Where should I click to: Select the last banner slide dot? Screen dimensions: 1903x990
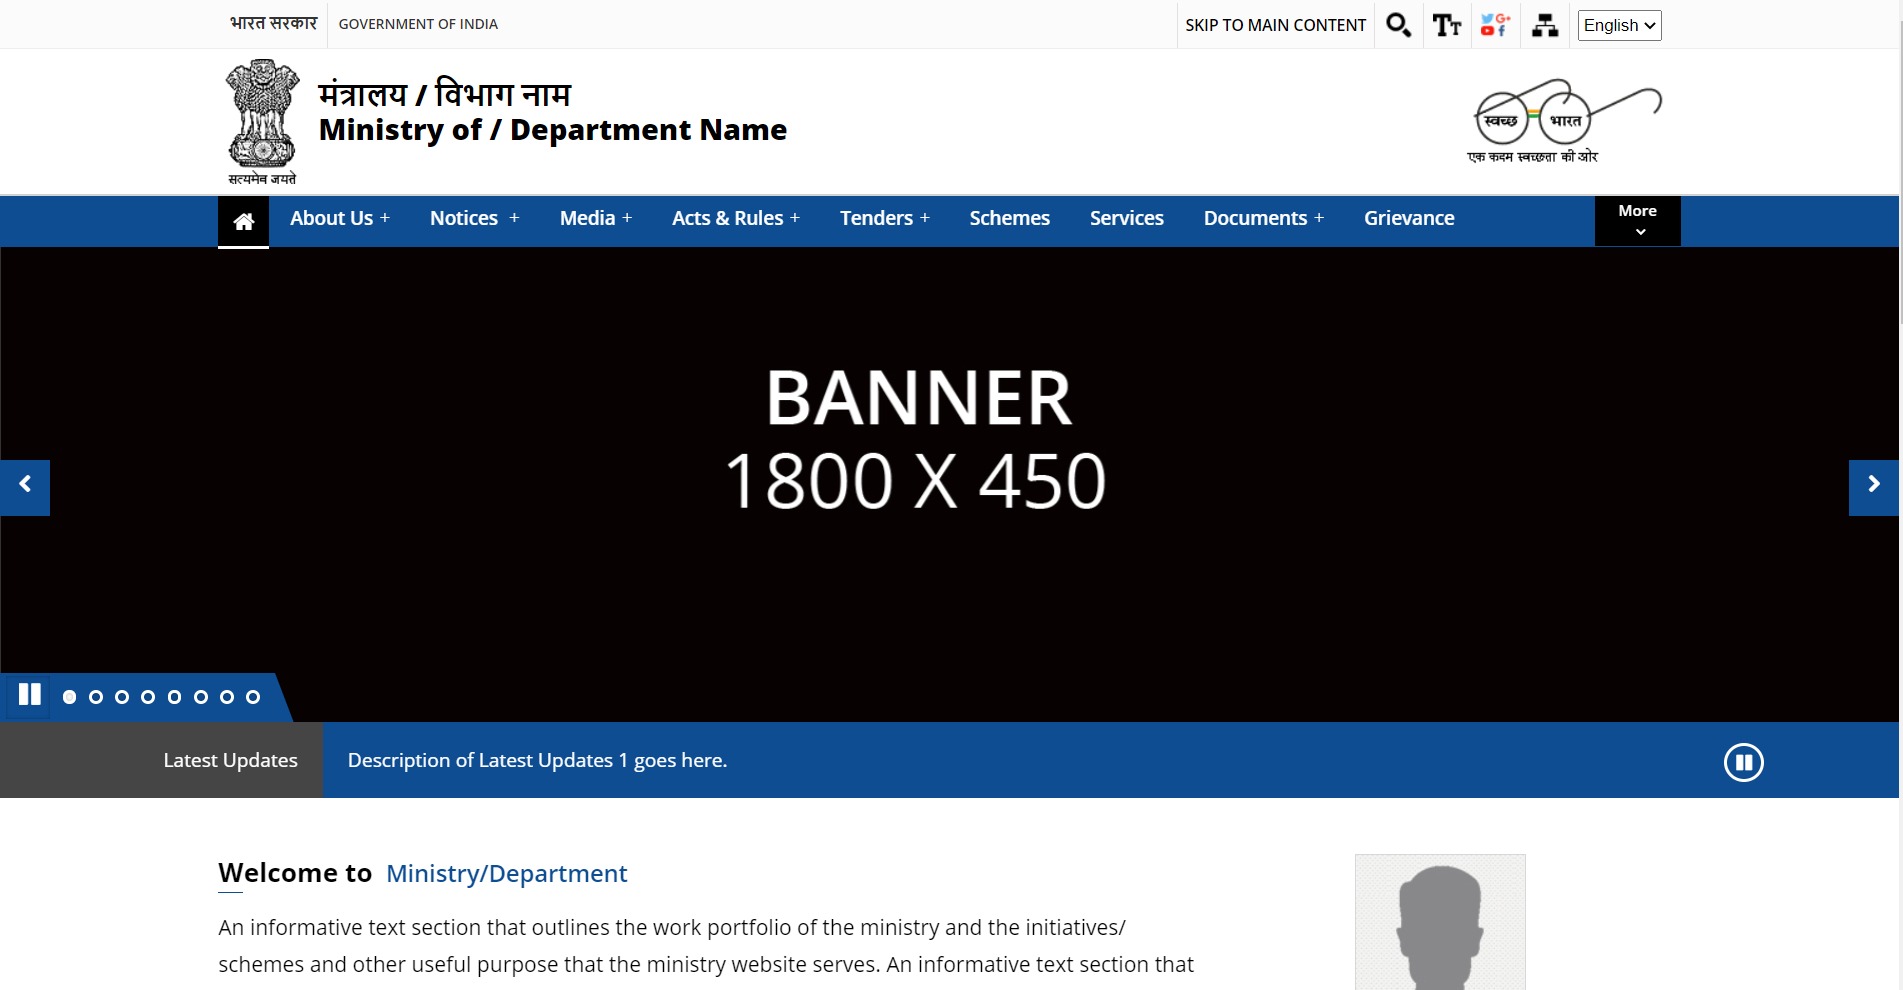[x=253, y=697]
